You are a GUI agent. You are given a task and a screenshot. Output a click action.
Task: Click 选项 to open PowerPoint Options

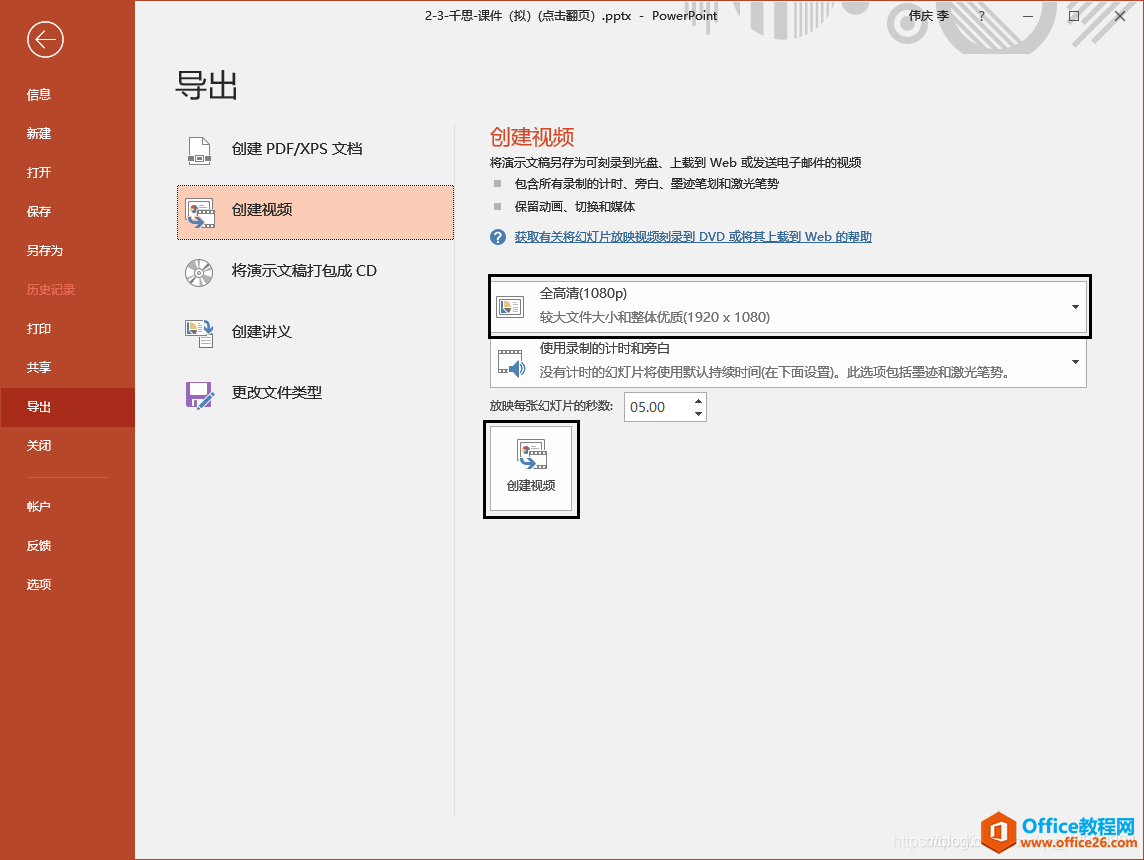coord(39,584)
